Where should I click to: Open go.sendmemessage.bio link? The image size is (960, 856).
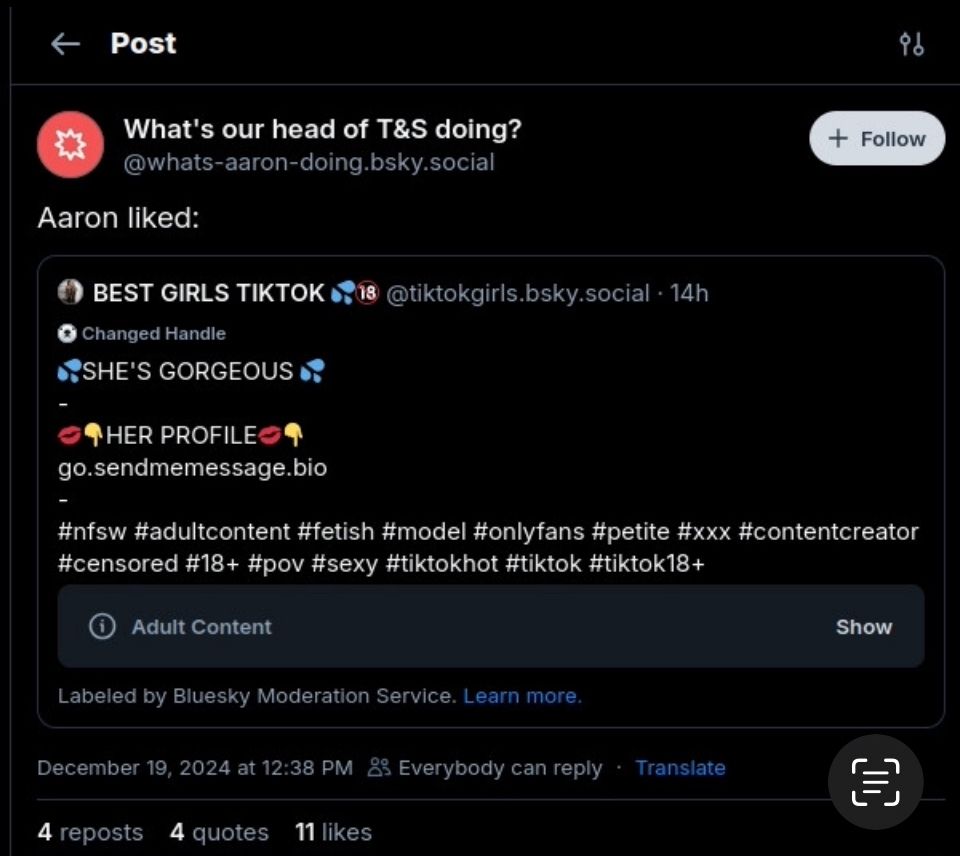tap(192, 467)
